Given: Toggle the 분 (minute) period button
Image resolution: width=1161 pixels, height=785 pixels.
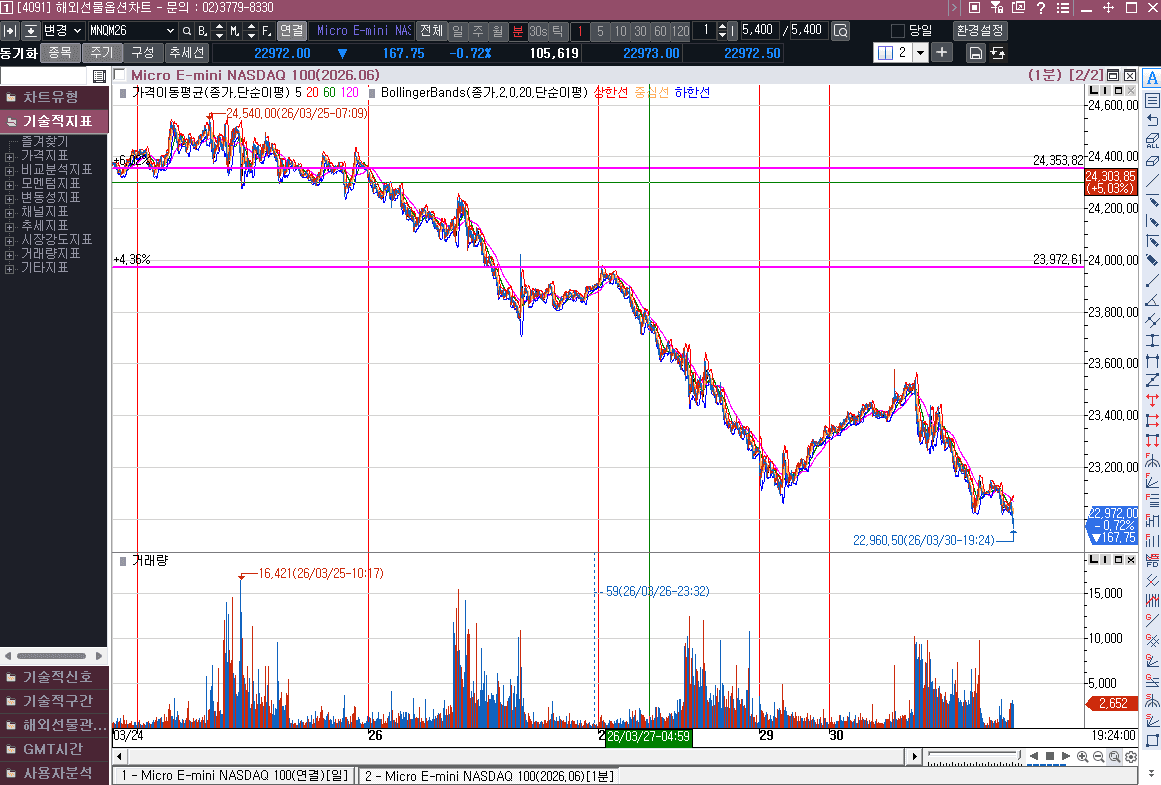Looking at the screenshot, I should (517, 31).
